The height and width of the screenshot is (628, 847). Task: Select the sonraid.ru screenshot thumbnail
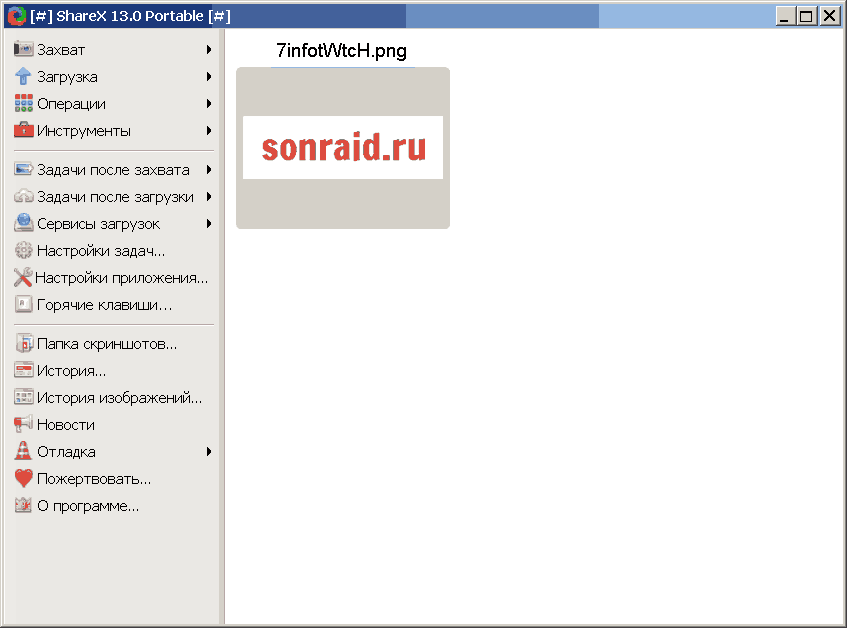click(x=343, y=147)
